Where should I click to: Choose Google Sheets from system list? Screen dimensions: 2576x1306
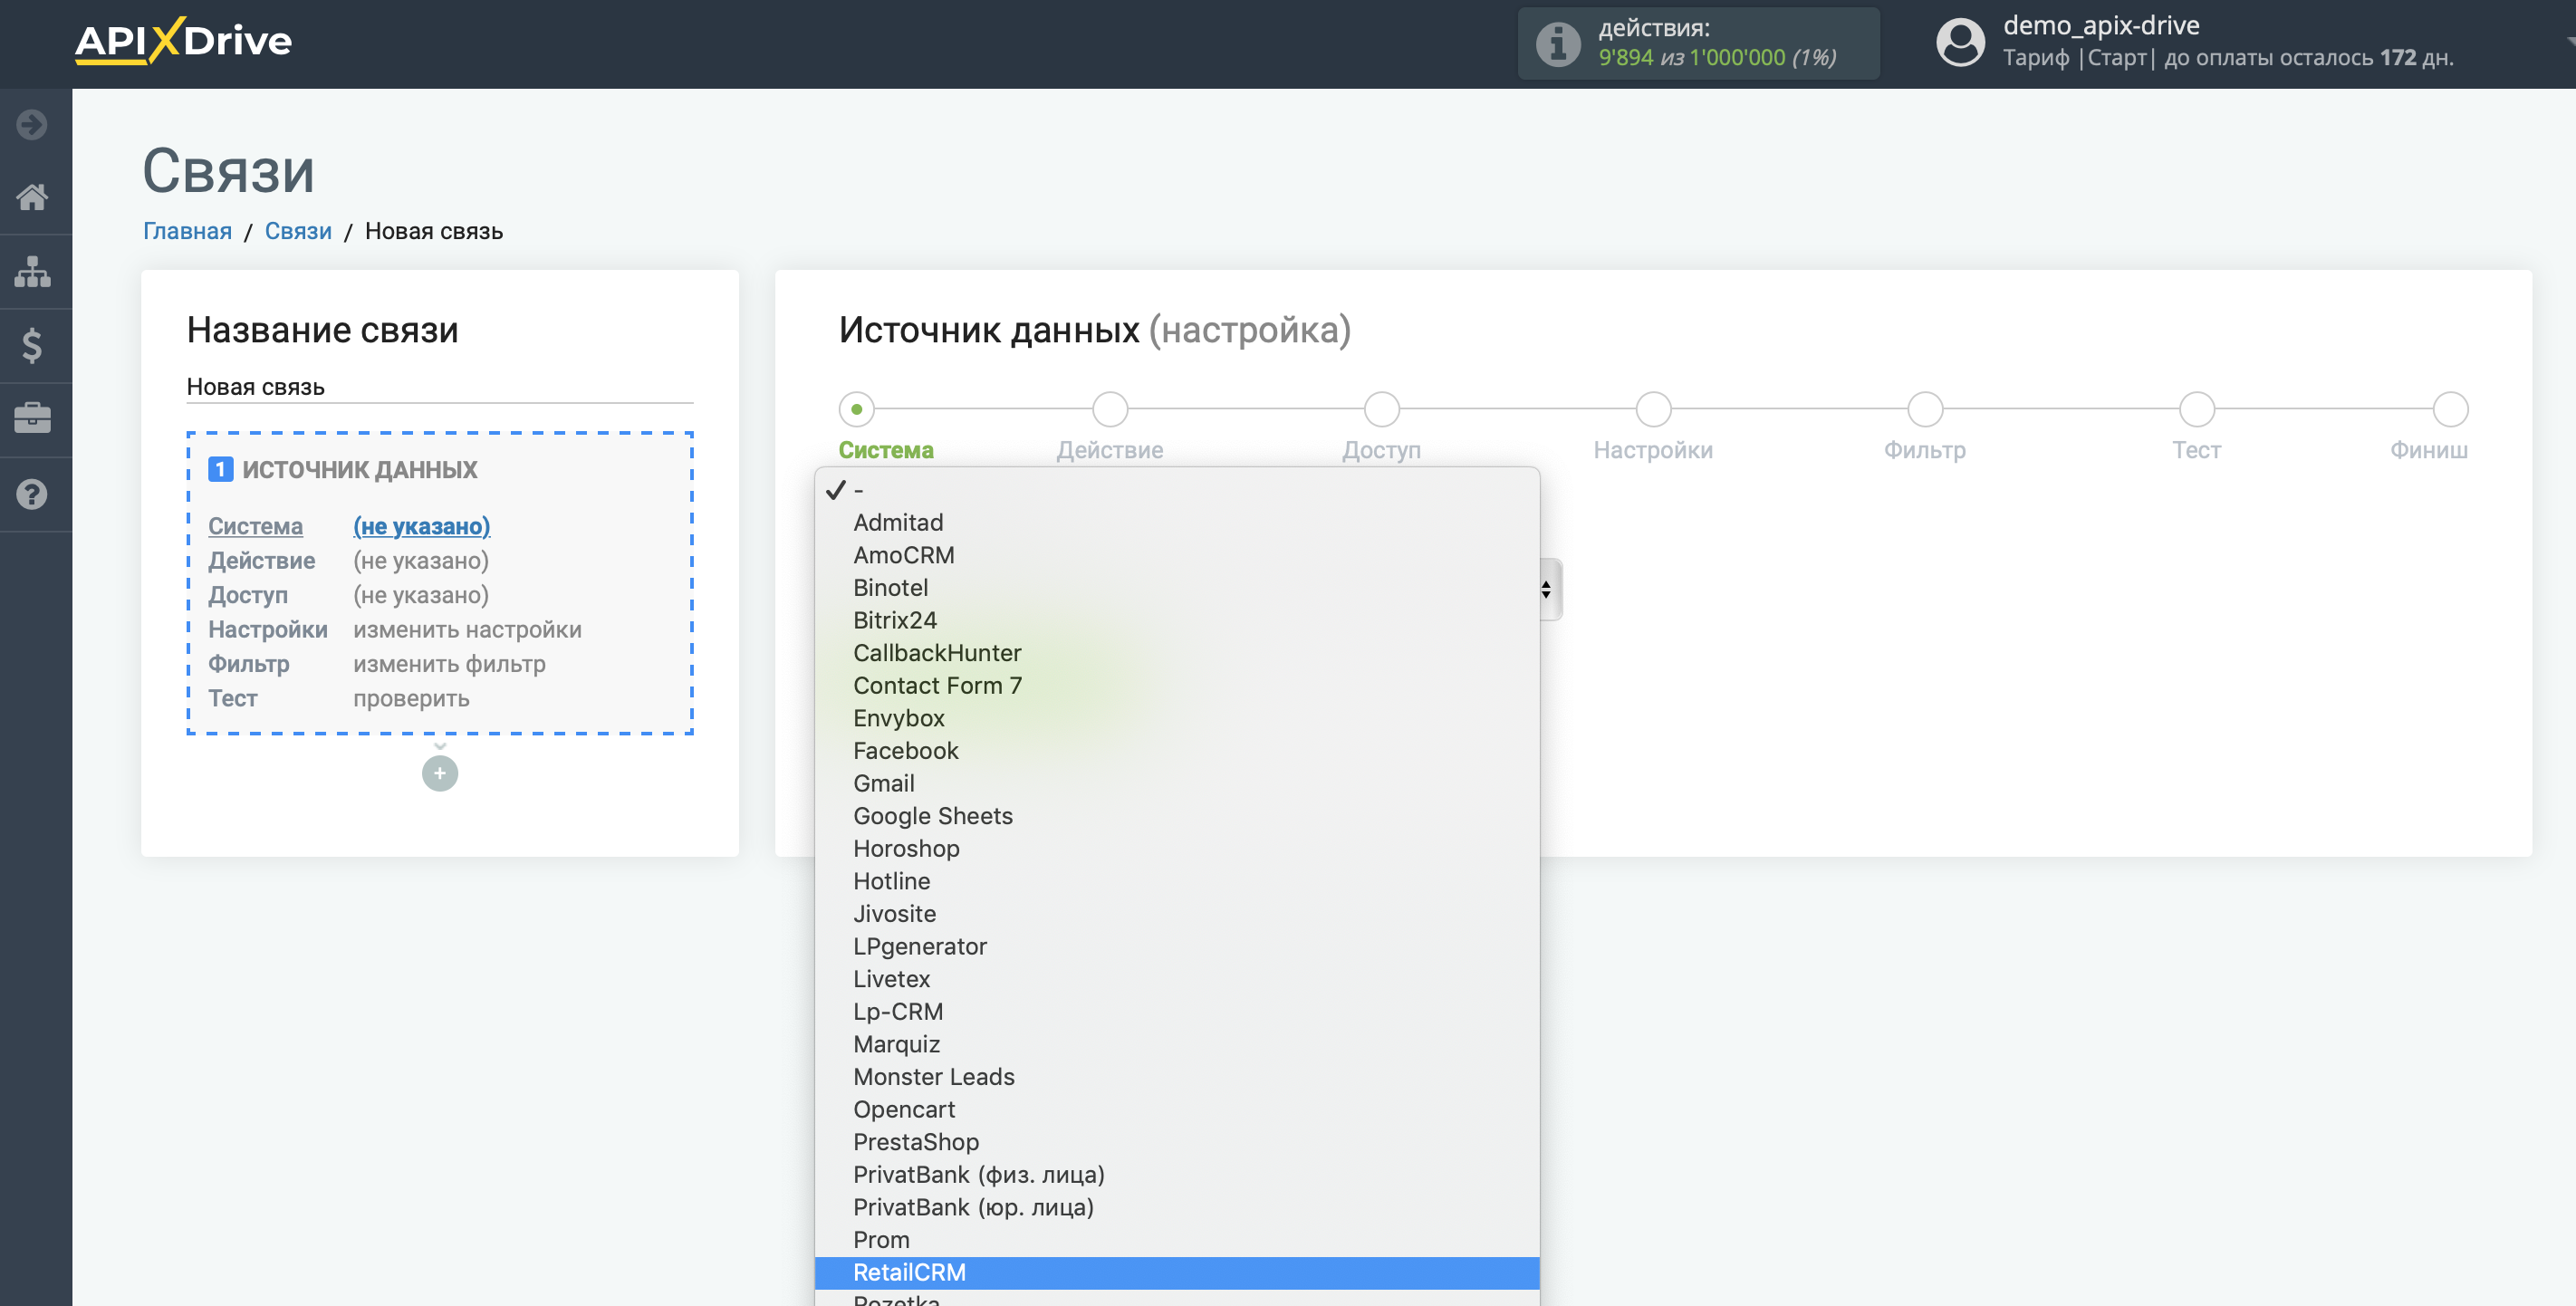point(1177,816)
